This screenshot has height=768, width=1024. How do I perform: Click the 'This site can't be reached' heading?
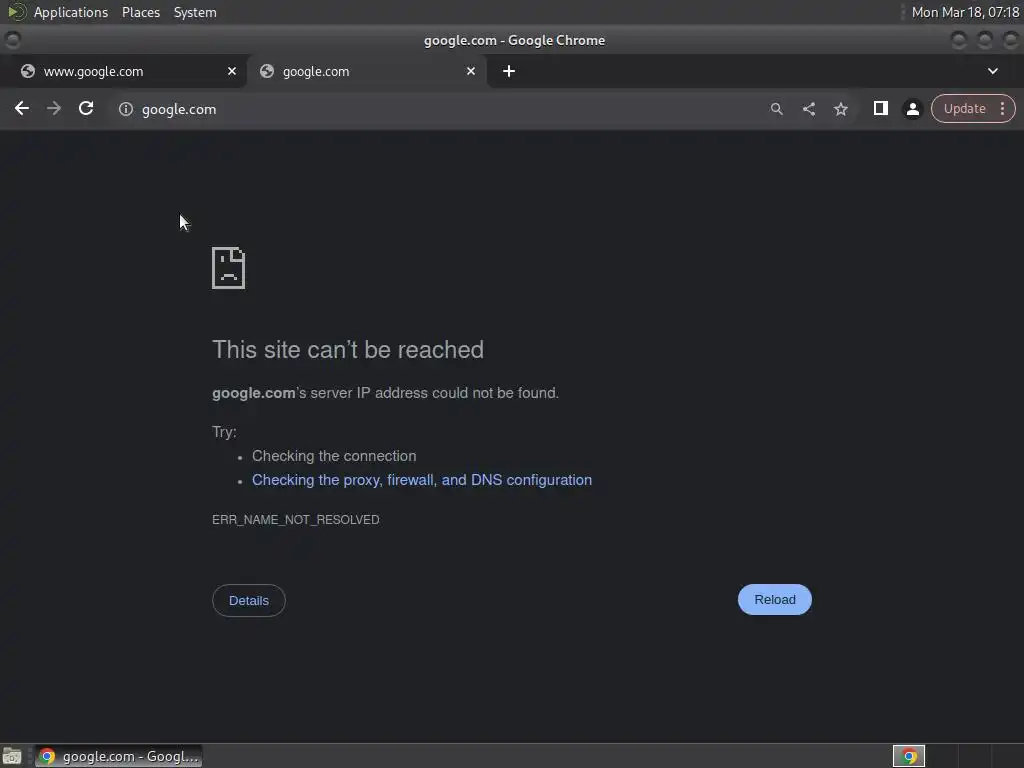point(348,349)
